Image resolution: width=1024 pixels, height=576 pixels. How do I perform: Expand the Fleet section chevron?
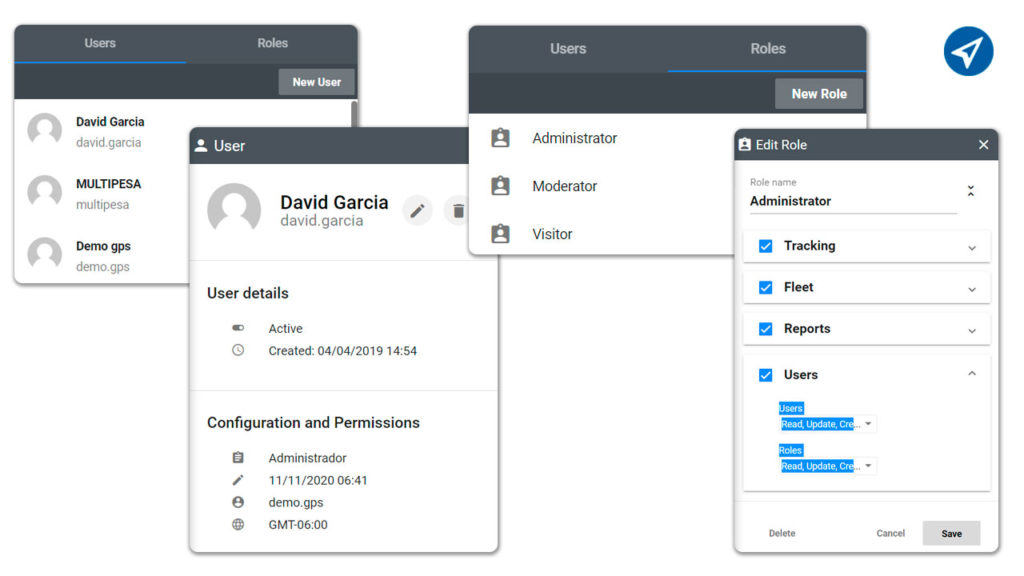(x=972, y=289)
